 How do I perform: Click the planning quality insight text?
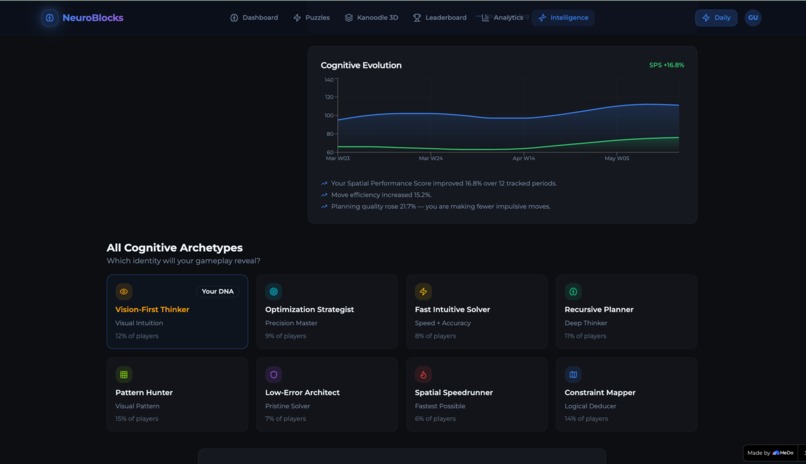click(441, 207)
